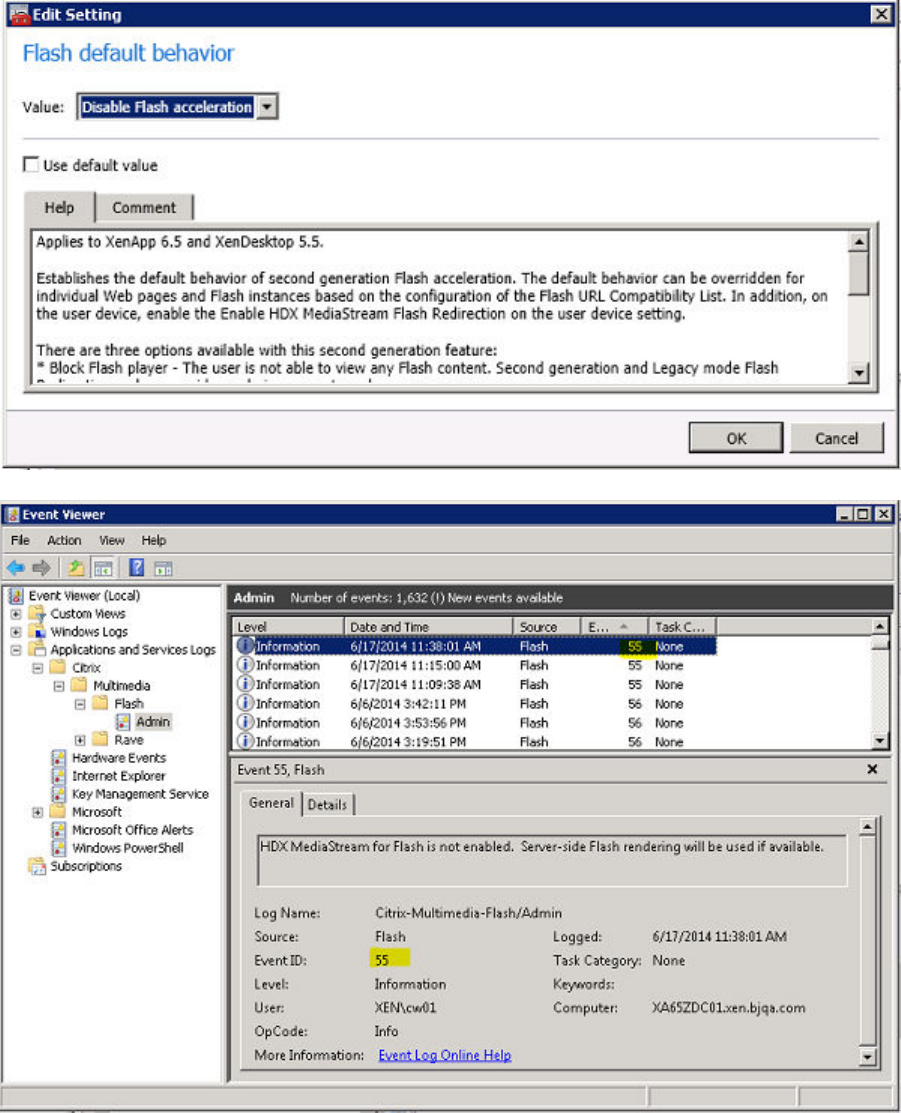This screenshot has width=901, height=1113.
Task: Collapse Applications and Services Logs node
Action: click(x=16, y=649)
